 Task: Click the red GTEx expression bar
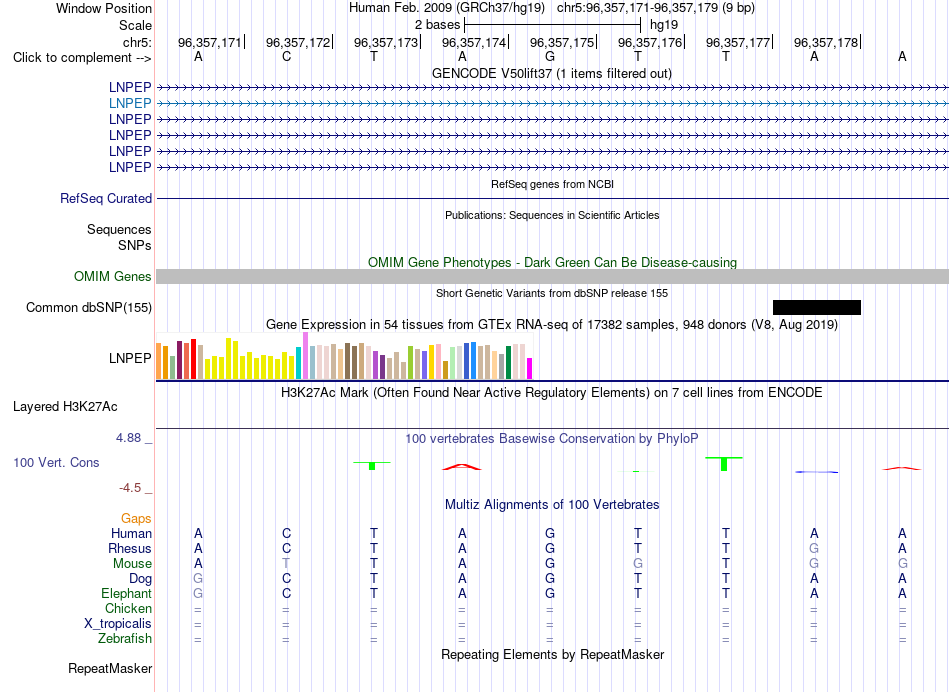pos(193,359)
